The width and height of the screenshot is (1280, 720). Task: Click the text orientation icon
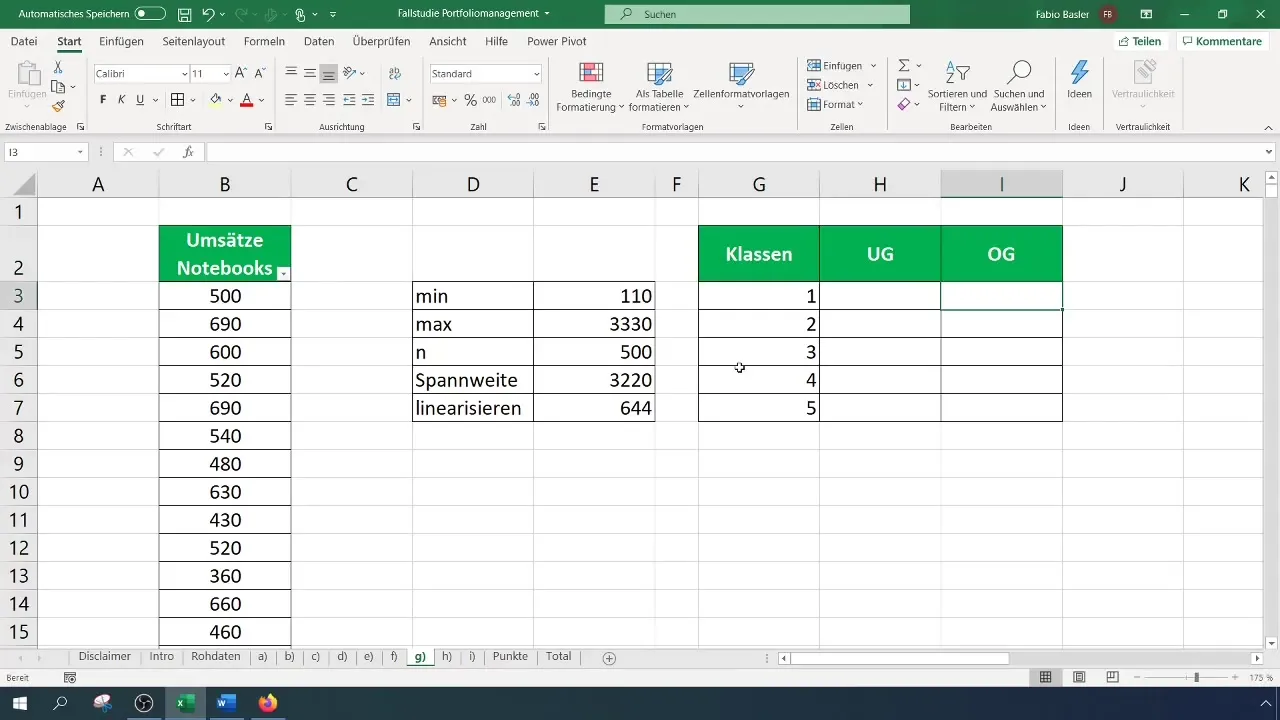pos(350,73)
